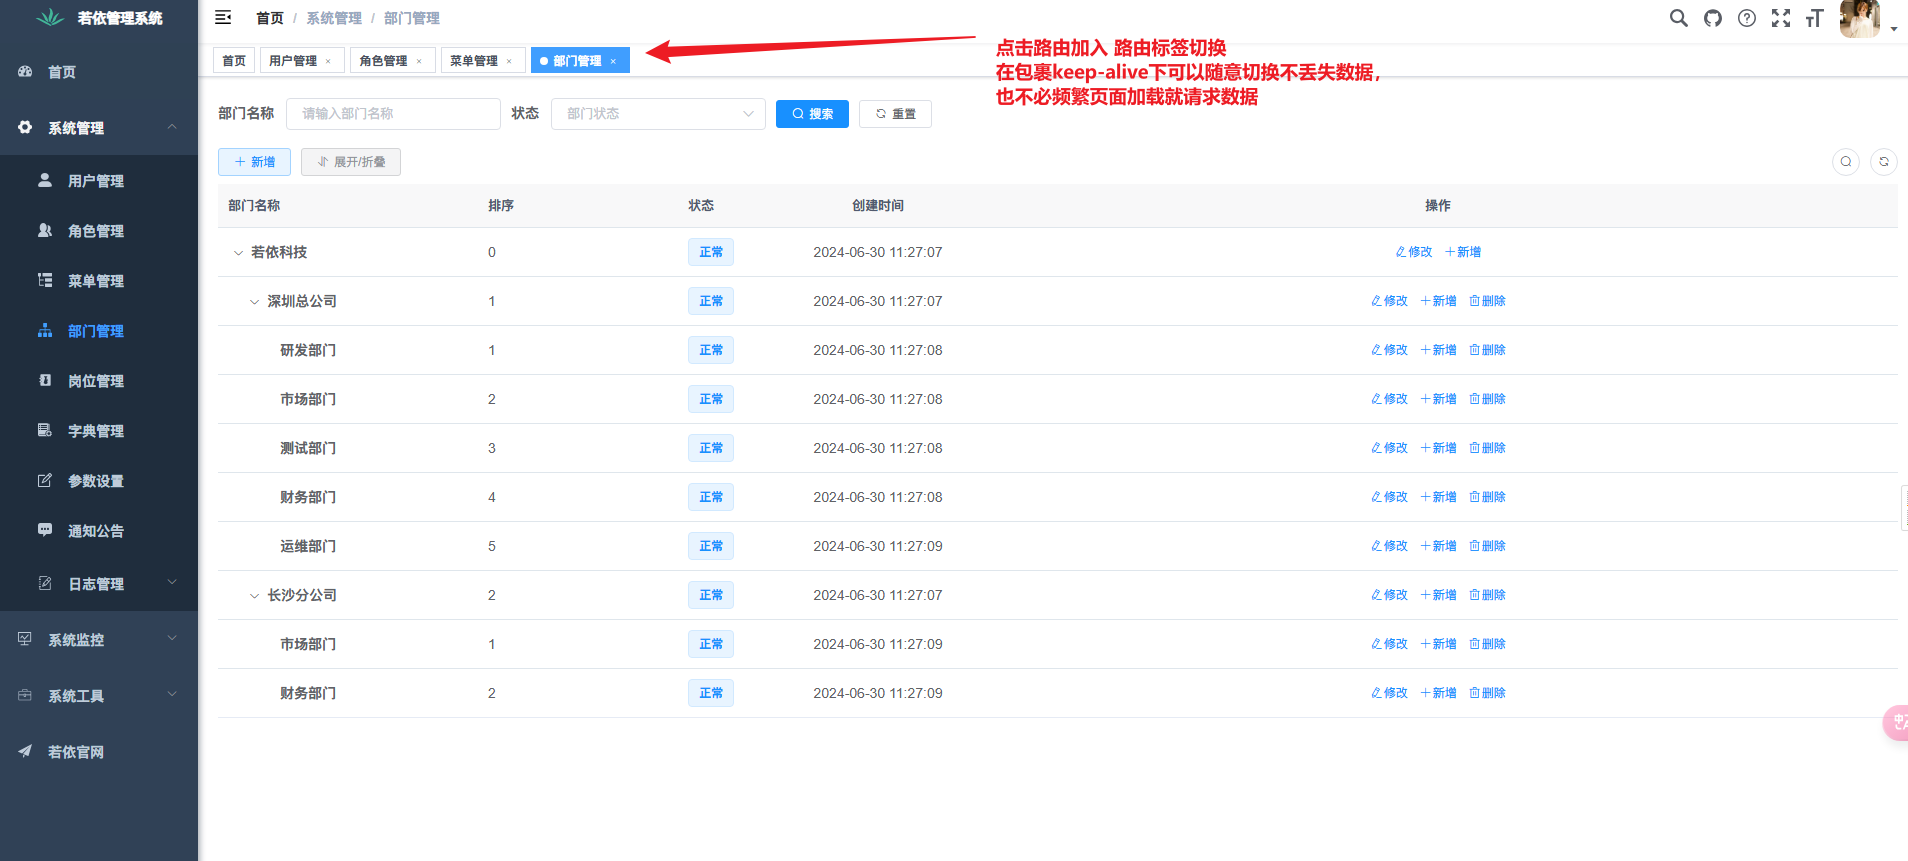The image size is (1908, 861).
Task: Click 删除 for the 研发部门 row
Action: (x=1487, y=350)
